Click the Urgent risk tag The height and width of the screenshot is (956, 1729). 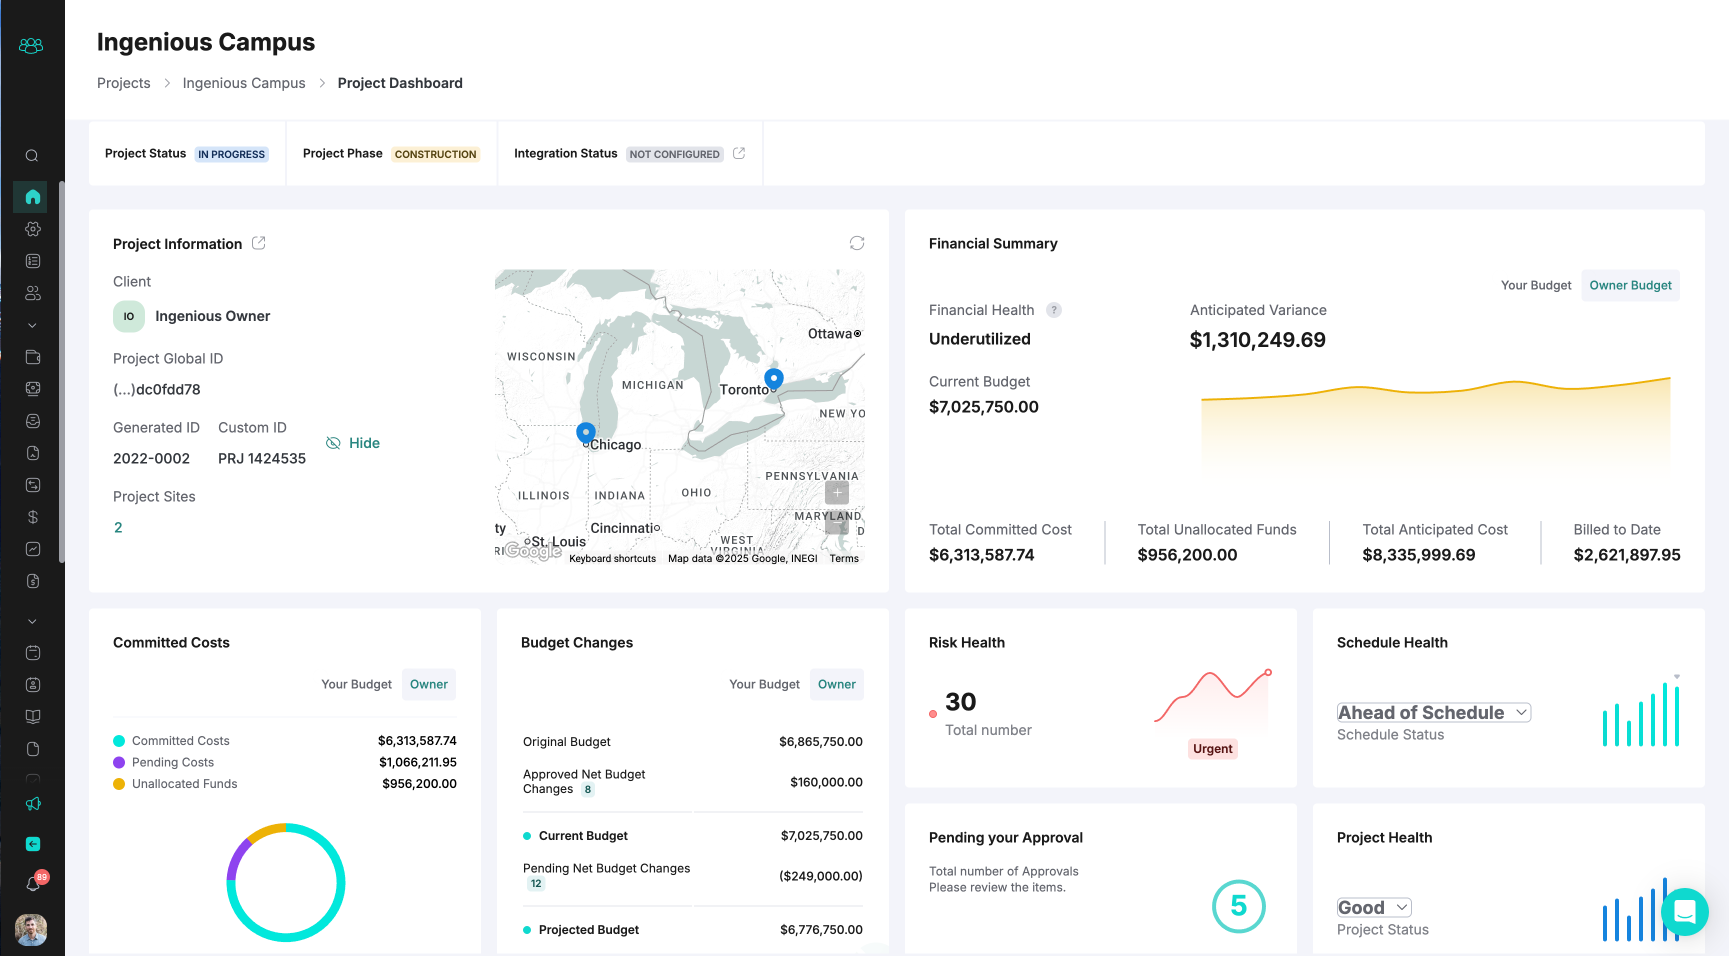pyautogui.click(x=1212, y=748)
